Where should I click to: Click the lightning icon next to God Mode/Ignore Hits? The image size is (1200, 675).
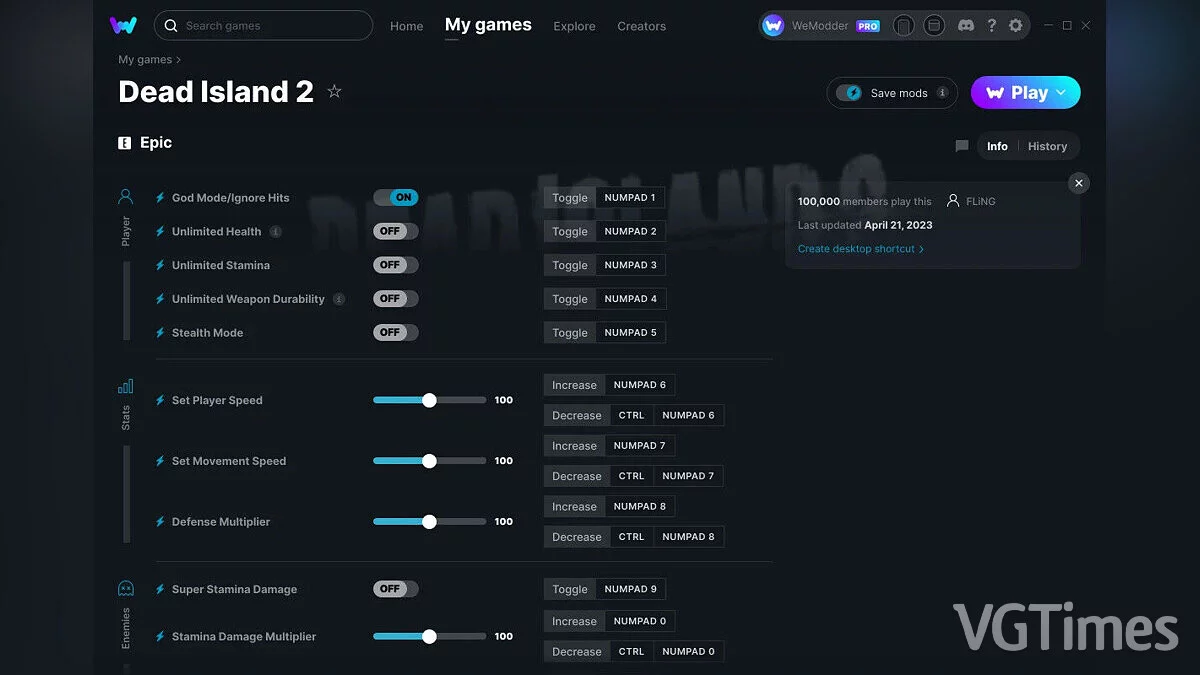coord(160,198)
